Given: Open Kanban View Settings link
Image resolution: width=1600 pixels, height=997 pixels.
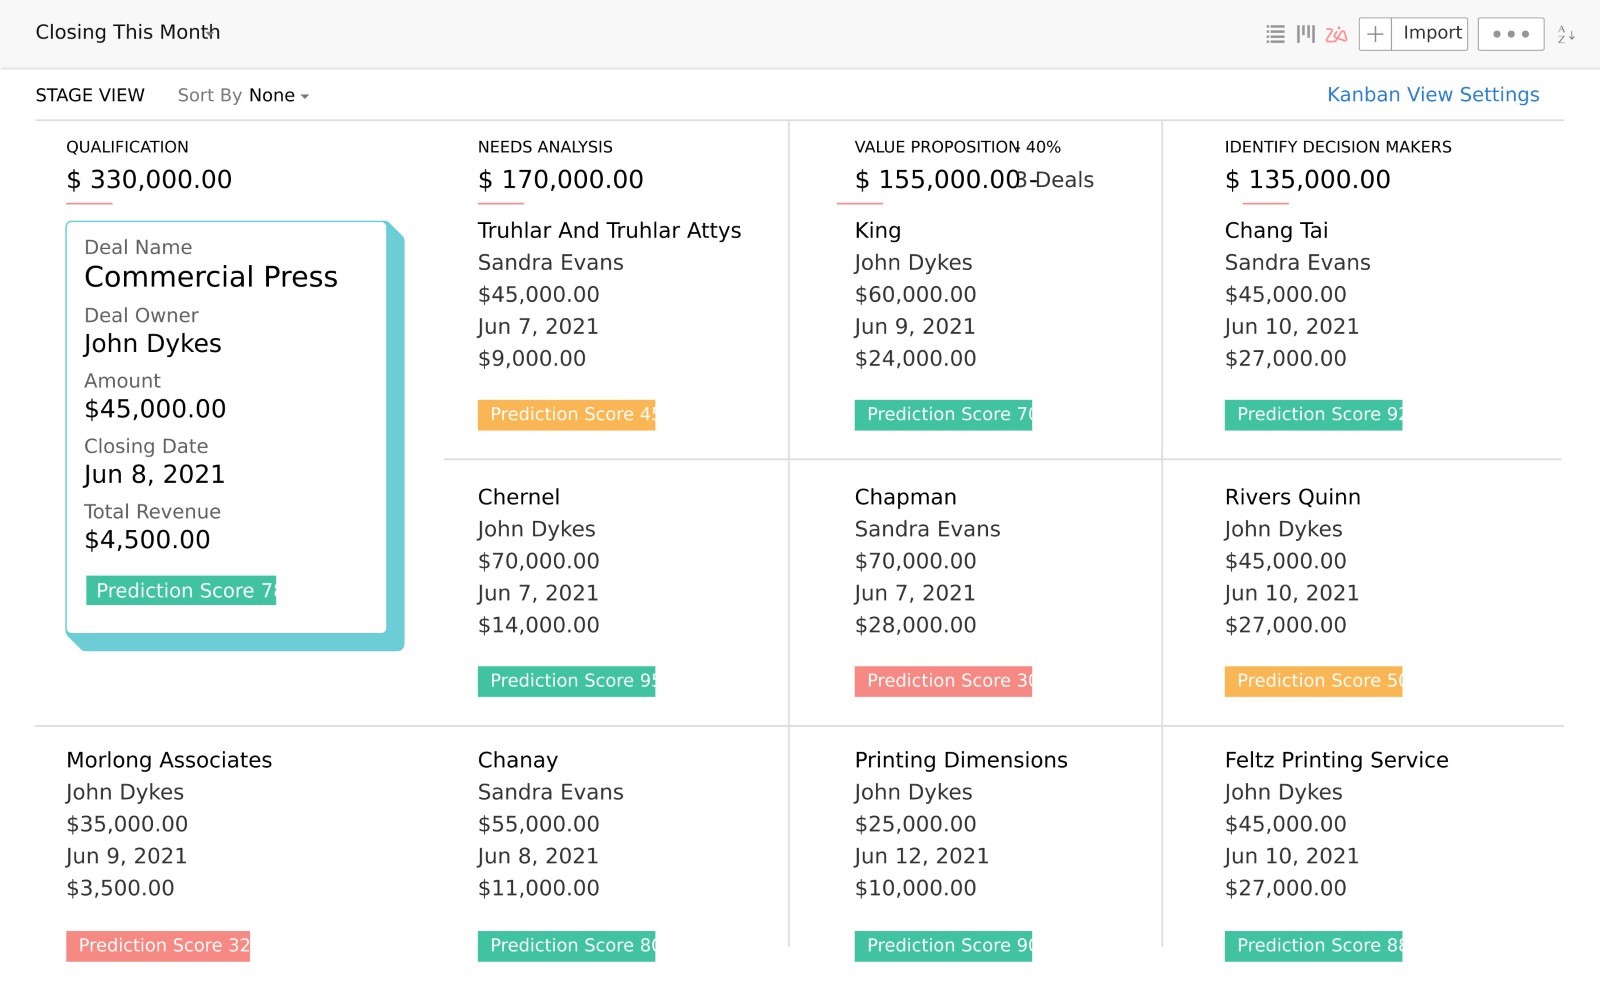Looking at the screenshot, I should [1433, 94].
